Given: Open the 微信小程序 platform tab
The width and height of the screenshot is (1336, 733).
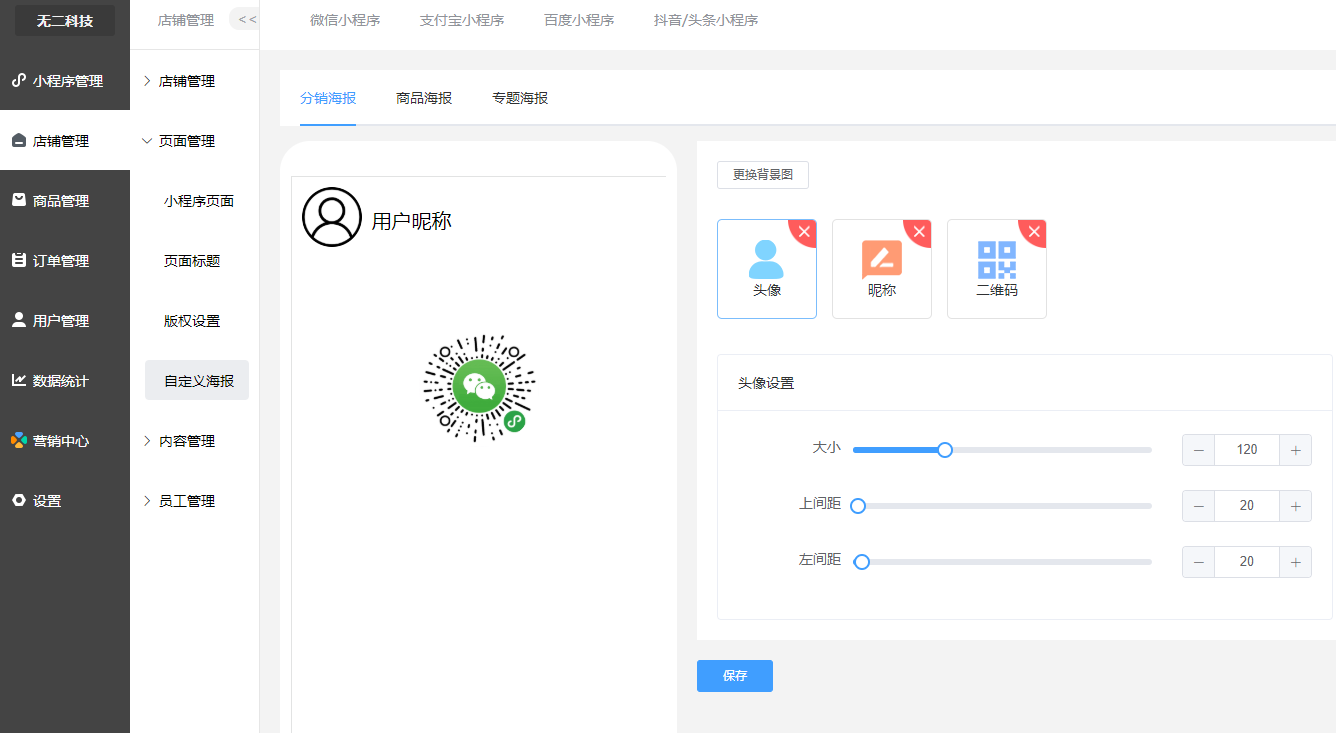Looking at the screenshot, I should coord(345,20).
